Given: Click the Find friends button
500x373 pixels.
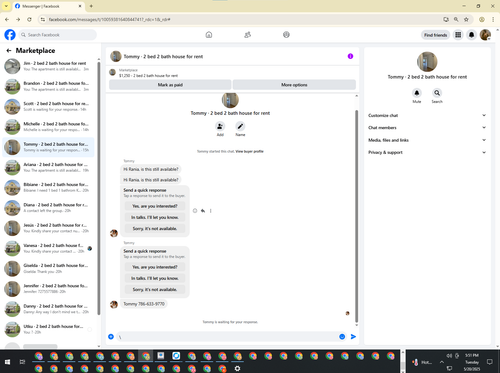Looking at the screenshot, I should pyautogui.click(x=435, y=35).
